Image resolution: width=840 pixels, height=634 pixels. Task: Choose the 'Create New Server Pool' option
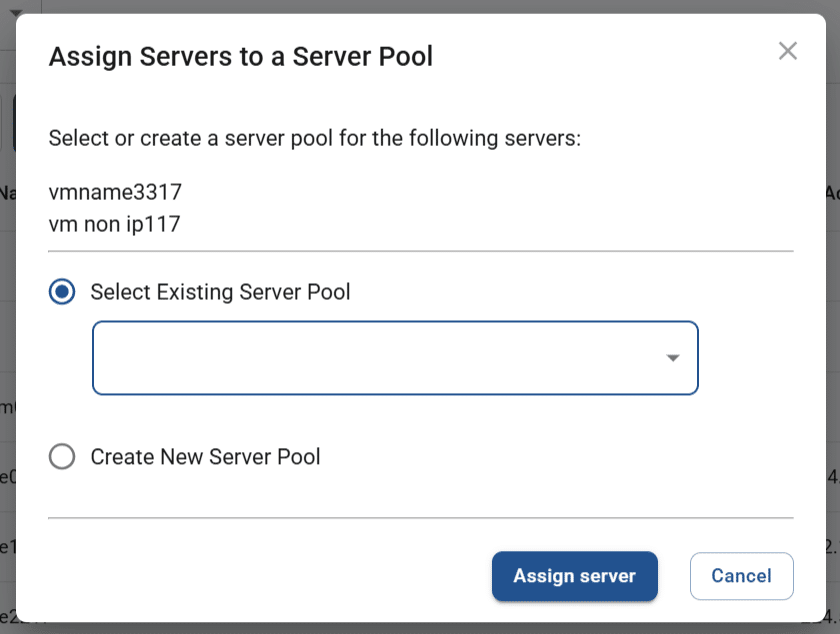click(60, 457)
